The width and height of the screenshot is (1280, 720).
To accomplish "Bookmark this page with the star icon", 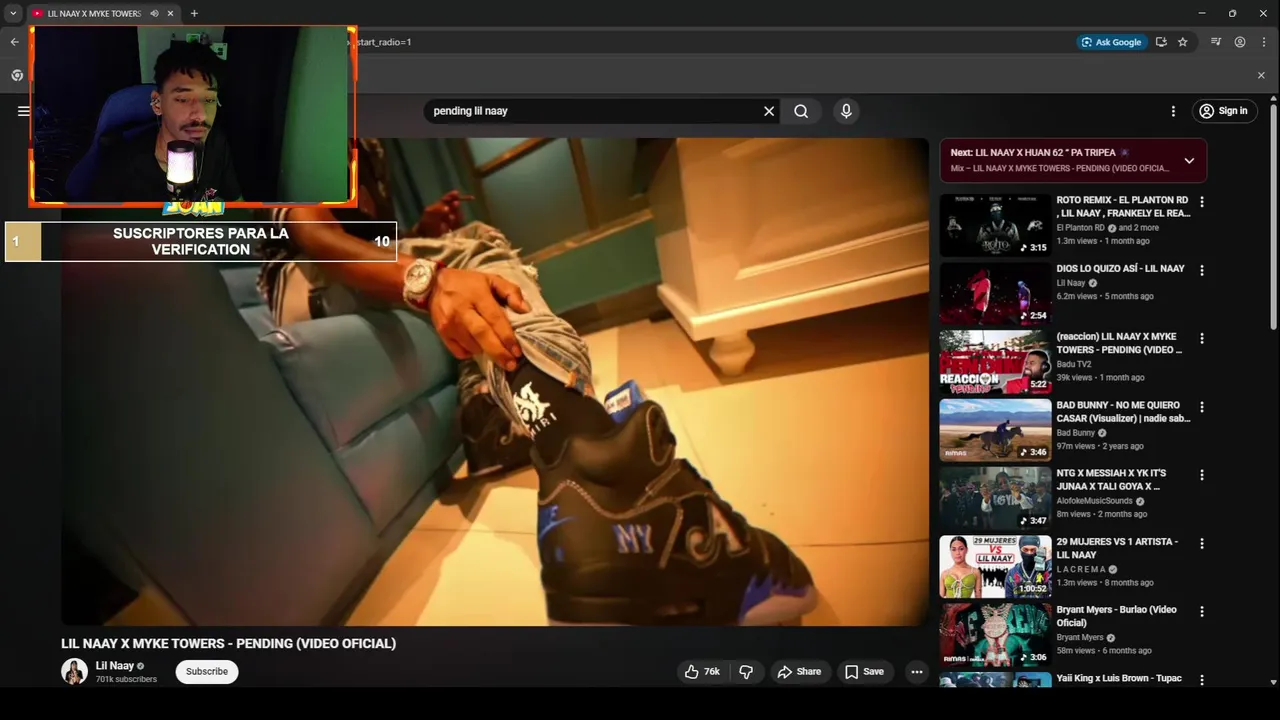I will 1183,42.
